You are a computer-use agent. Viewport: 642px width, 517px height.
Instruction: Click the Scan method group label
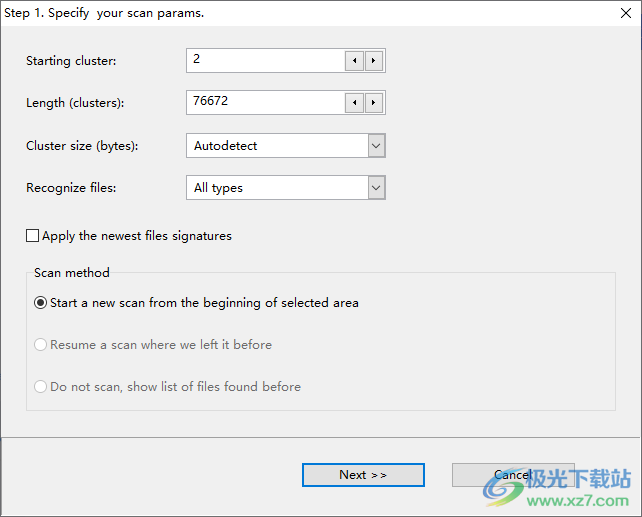coord(72,273)
